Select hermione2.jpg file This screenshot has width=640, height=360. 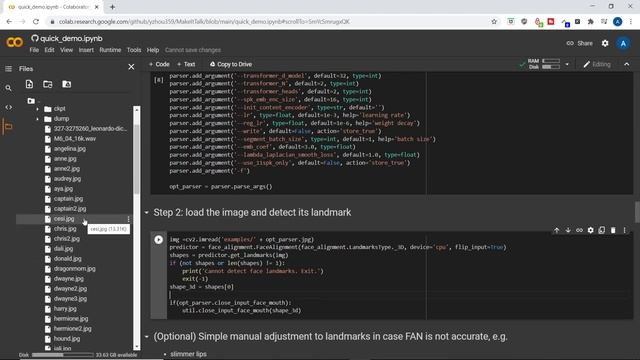tap(73, 329)
